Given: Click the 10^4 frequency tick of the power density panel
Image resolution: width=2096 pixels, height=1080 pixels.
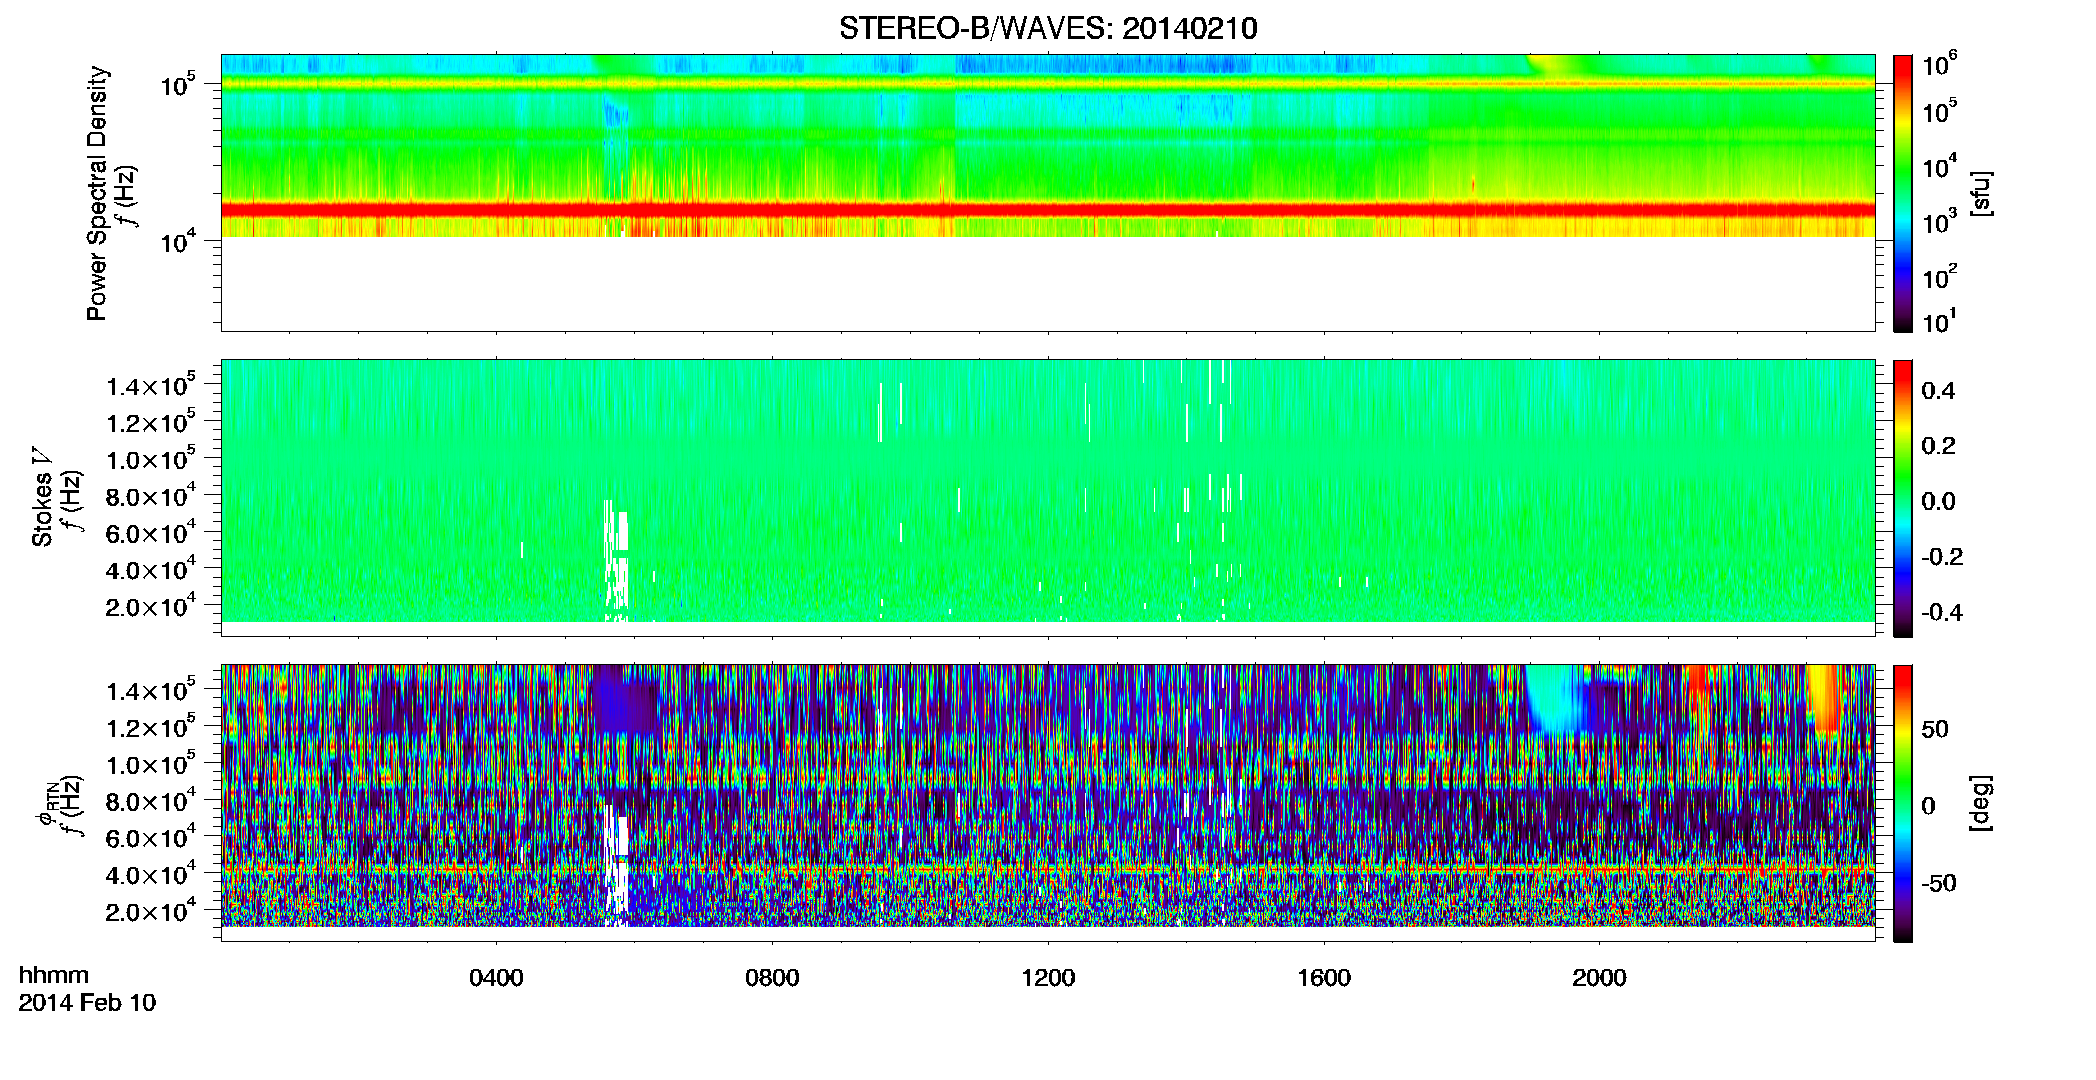Looking at the screenshot, I should tap(177, 241).
